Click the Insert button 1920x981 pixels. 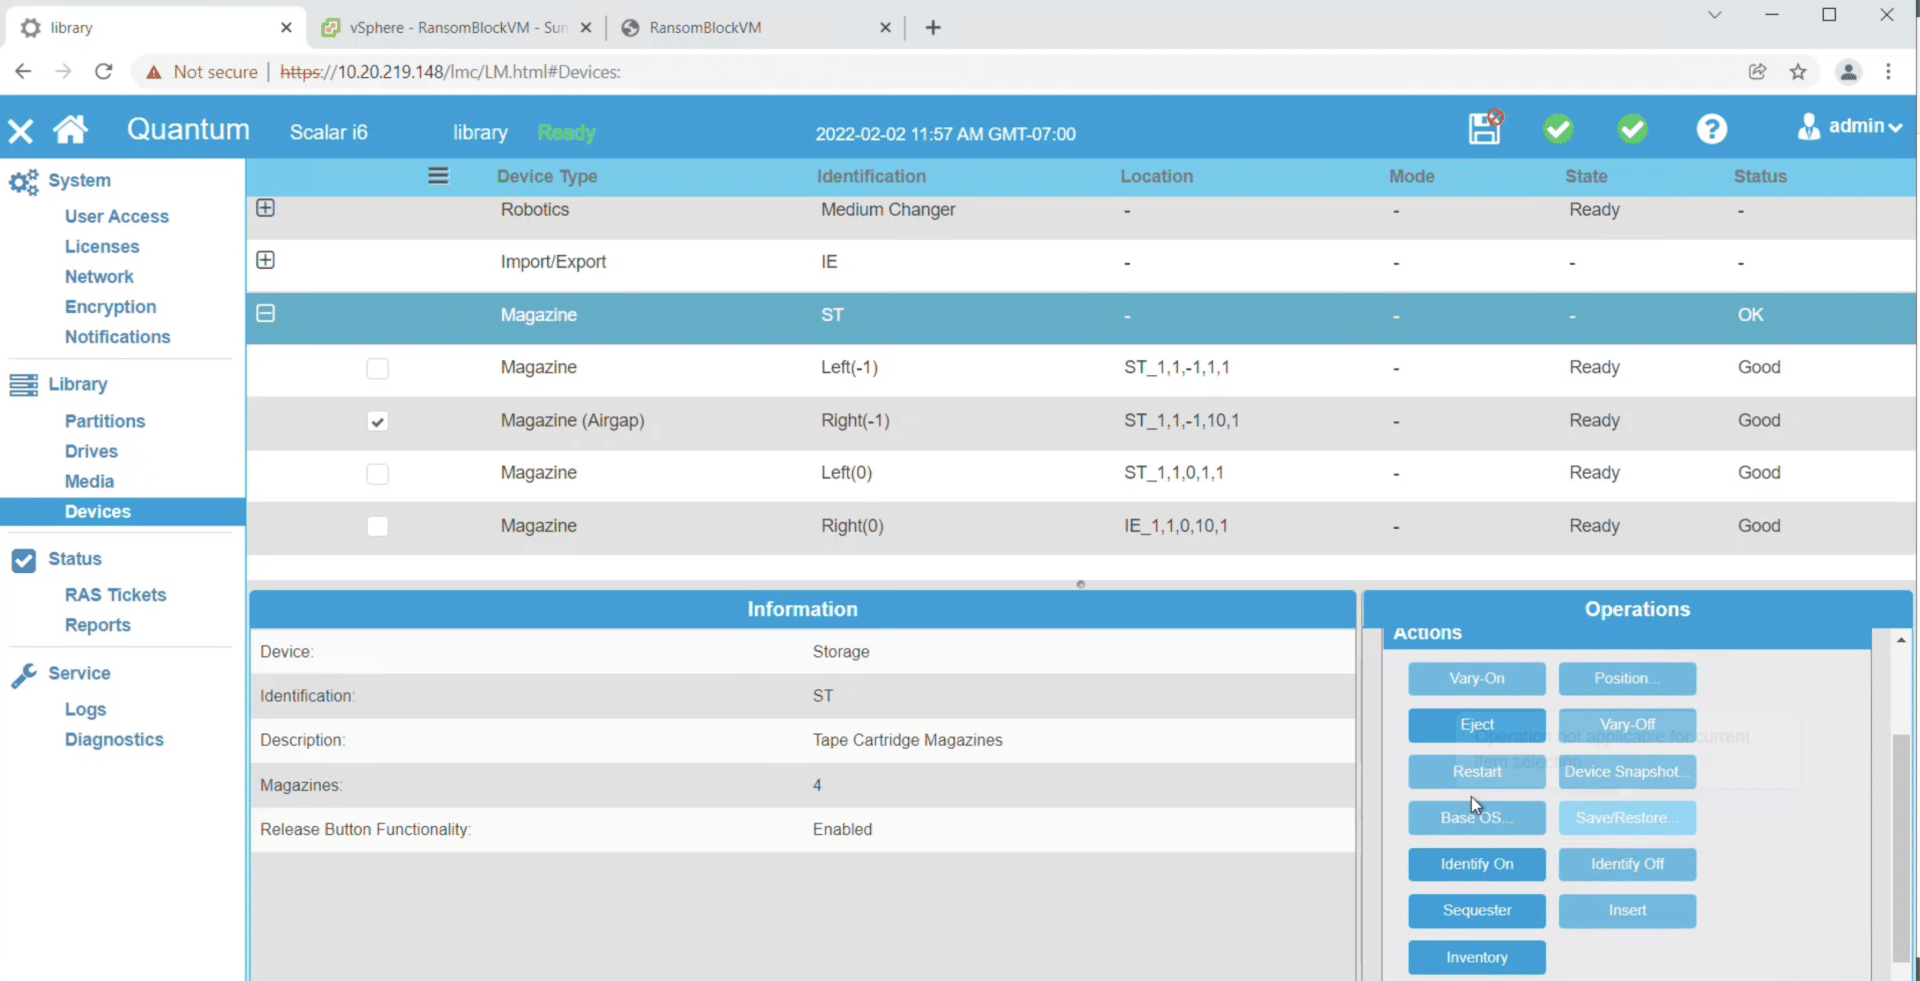tap(1627, 910)
